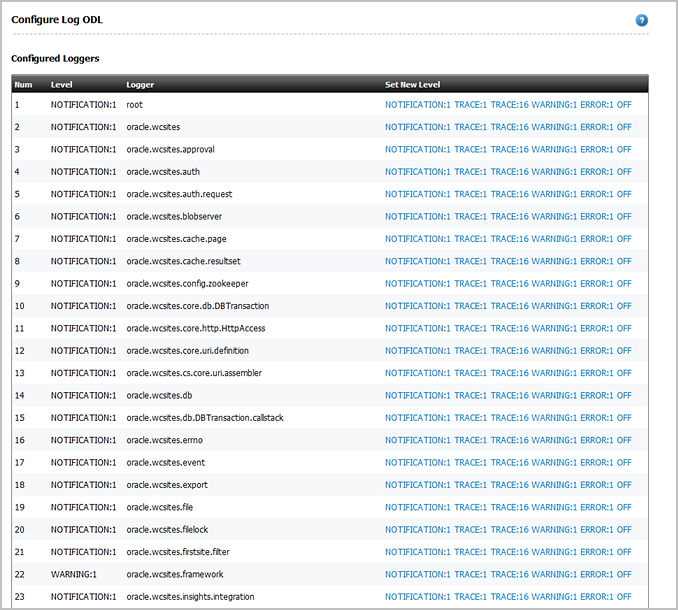Set oracle.wcsites.blobserver to ERROR:1
This screenshot has width=678, height=610.
point(597,217)
